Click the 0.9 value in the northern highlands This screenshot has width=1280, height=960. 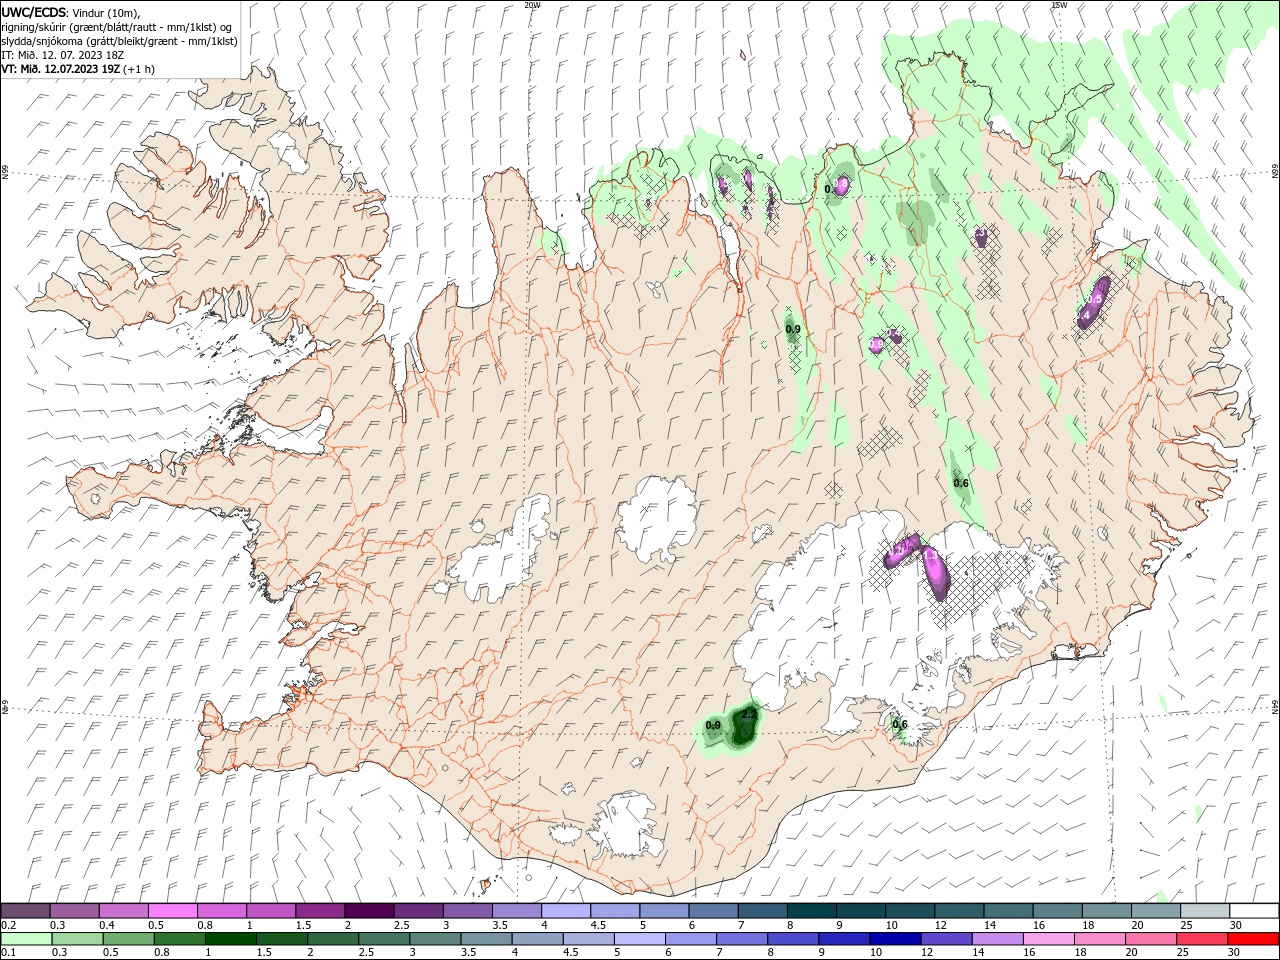coord(793,329)
